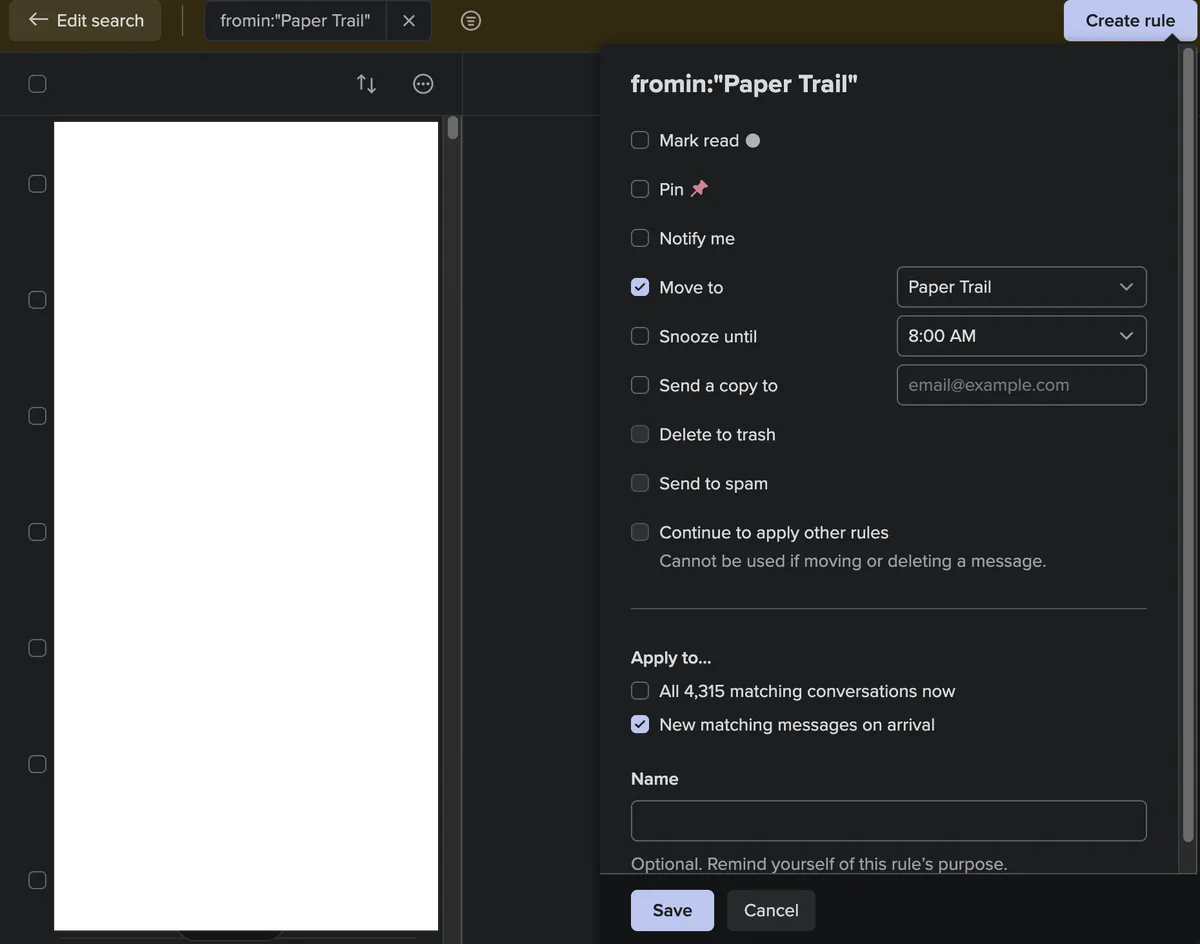Image resolution: width=1200 pixels, height=944 pixels.
Task: Open the rules icon next to search bar
Action: pyautogui.click(x=470, y=20)
